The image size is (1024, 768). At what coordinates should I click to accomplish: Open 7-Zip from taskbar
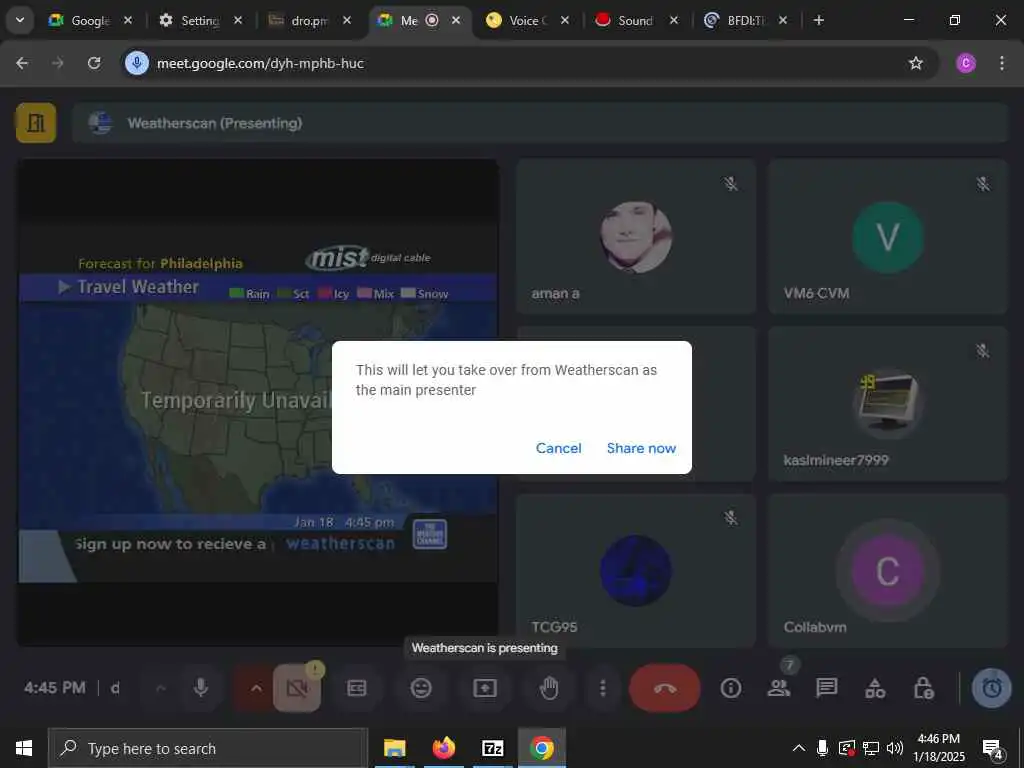pos(492,748)
